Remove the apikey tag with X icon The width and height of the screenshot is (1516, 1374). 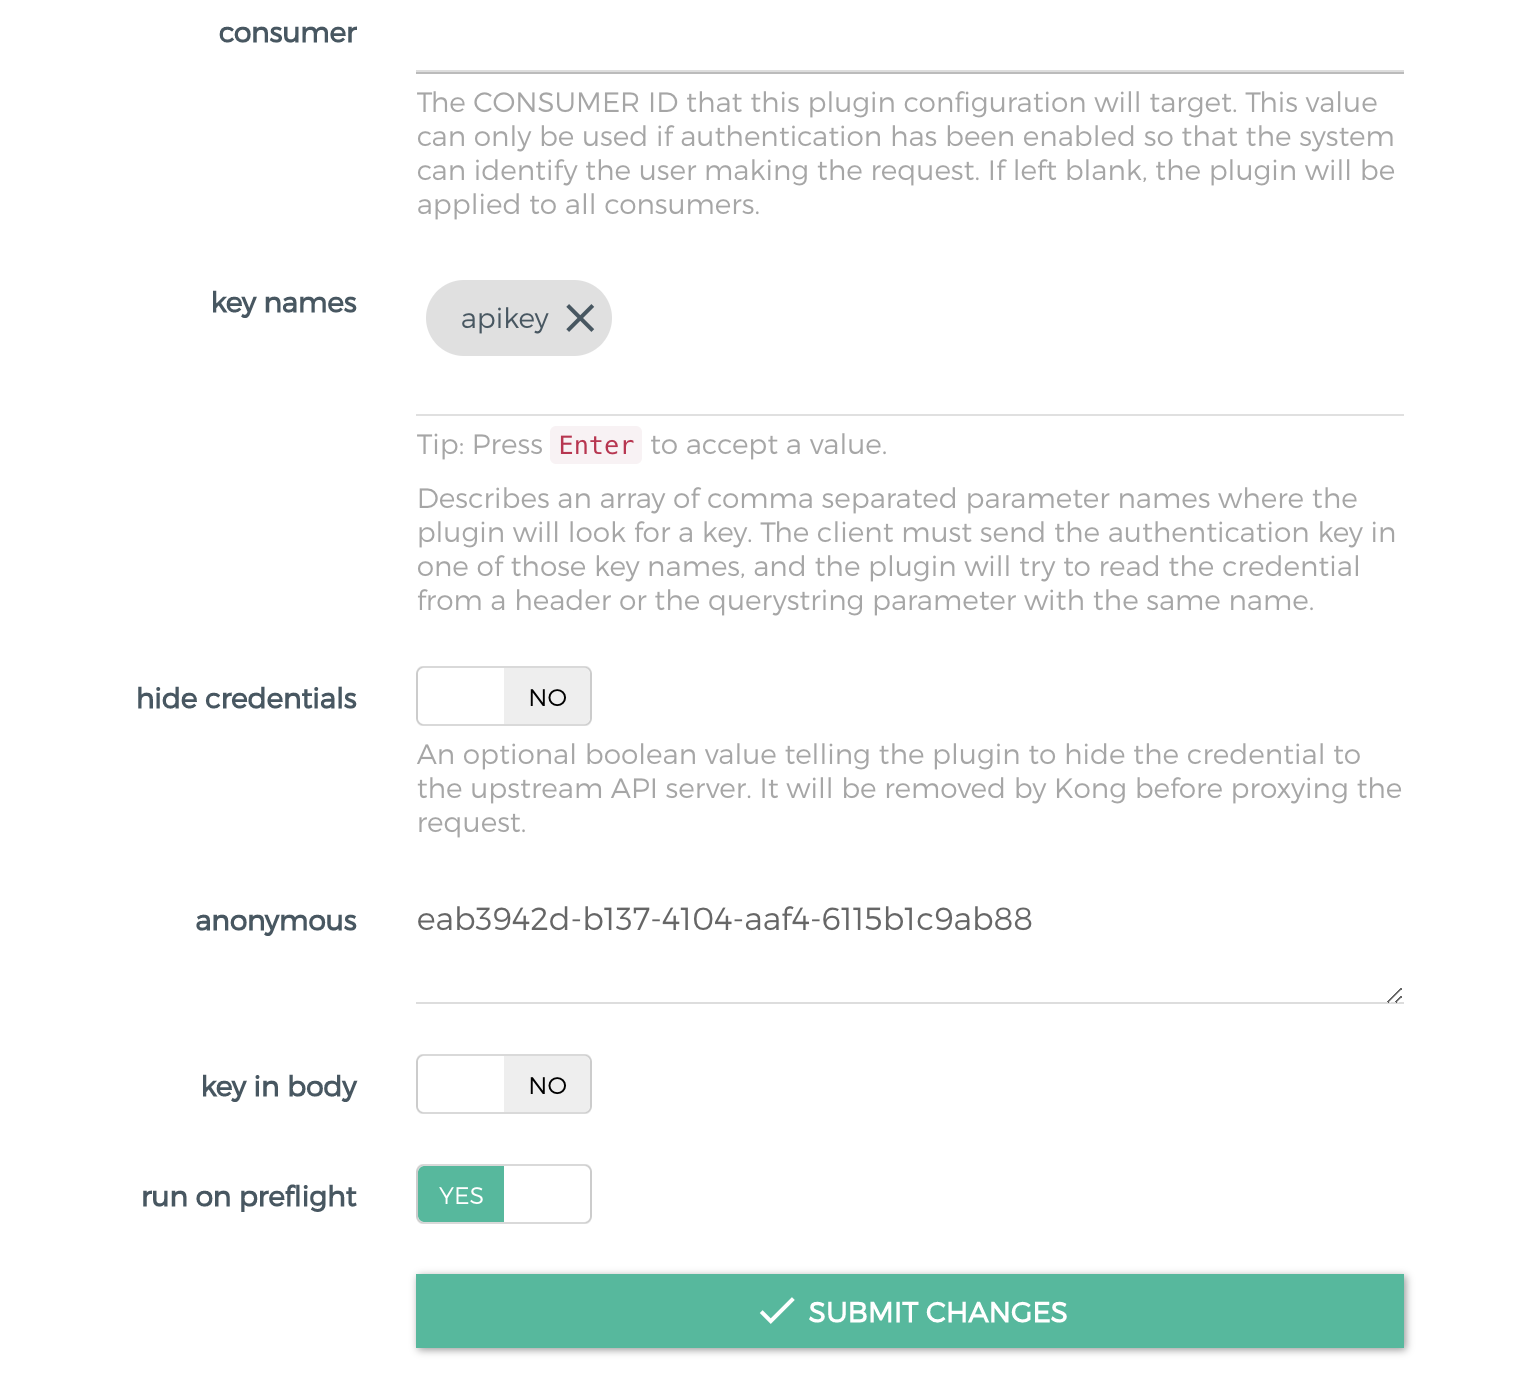(x=580, y=318)
